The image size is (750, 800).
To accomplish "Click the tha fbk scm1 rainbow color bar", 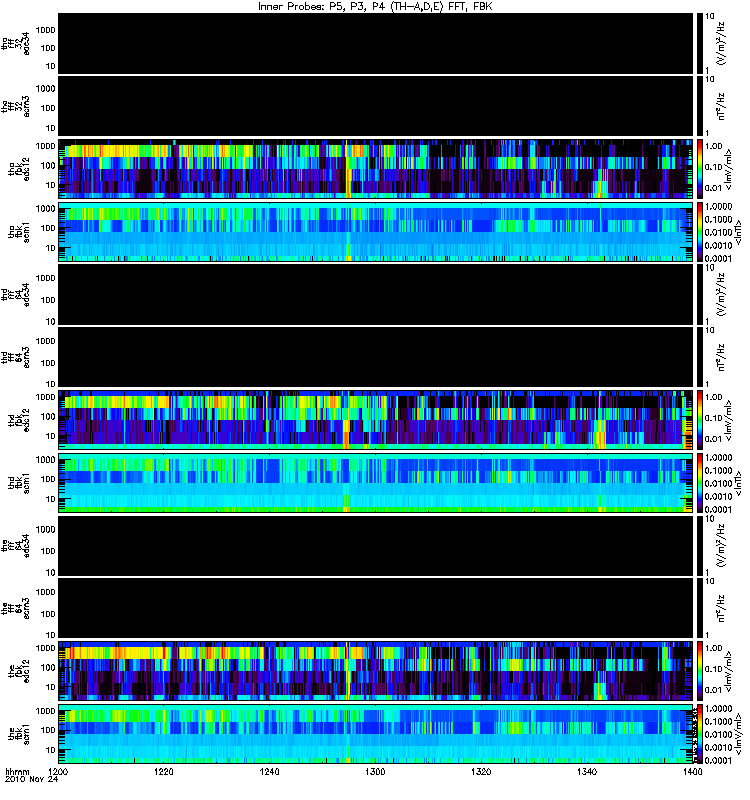I will [699, 232].
